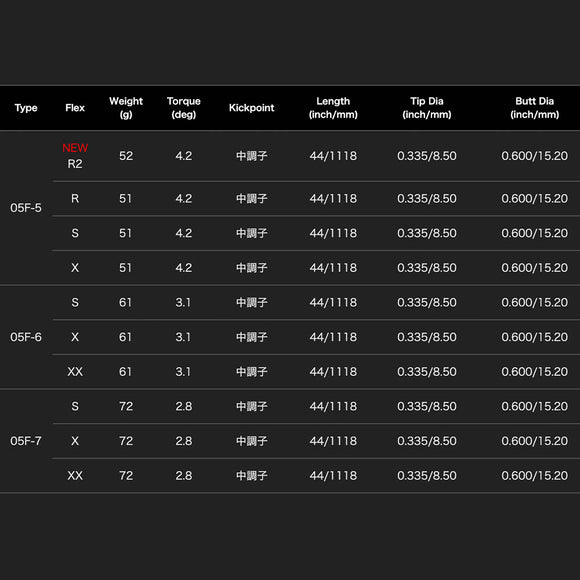This screenshot has width=580, height=580.
Task: Click the R2 flex cell
Action: (75, 164)
